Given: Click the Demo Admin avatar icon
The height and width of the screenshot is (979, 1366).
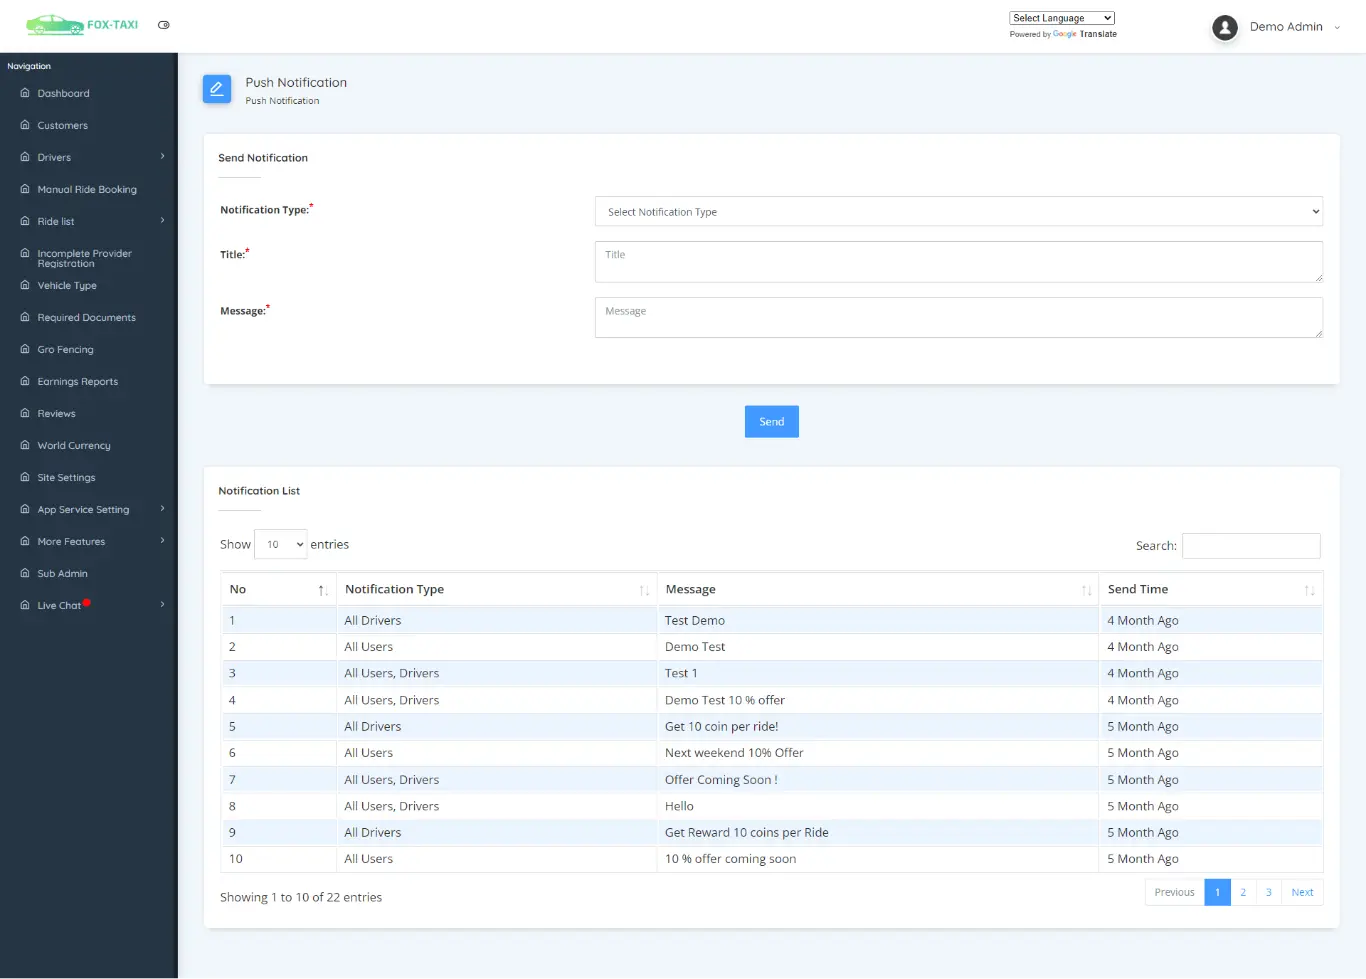Looking at the screenshot, I should pos(1225,27).
